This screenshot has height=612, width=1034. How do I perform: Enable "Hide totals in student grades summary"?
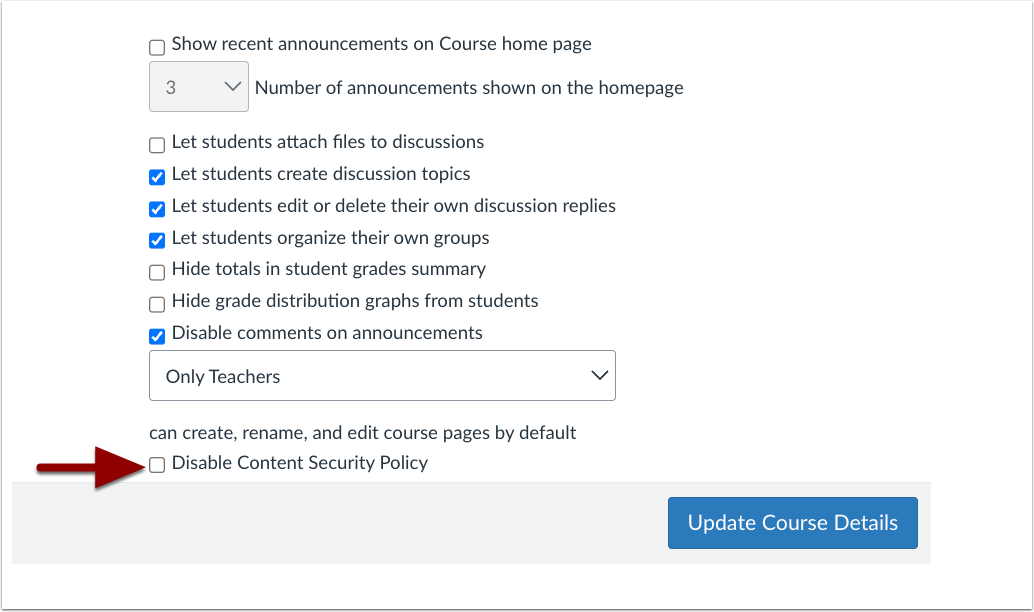click(x=156, y=272)
